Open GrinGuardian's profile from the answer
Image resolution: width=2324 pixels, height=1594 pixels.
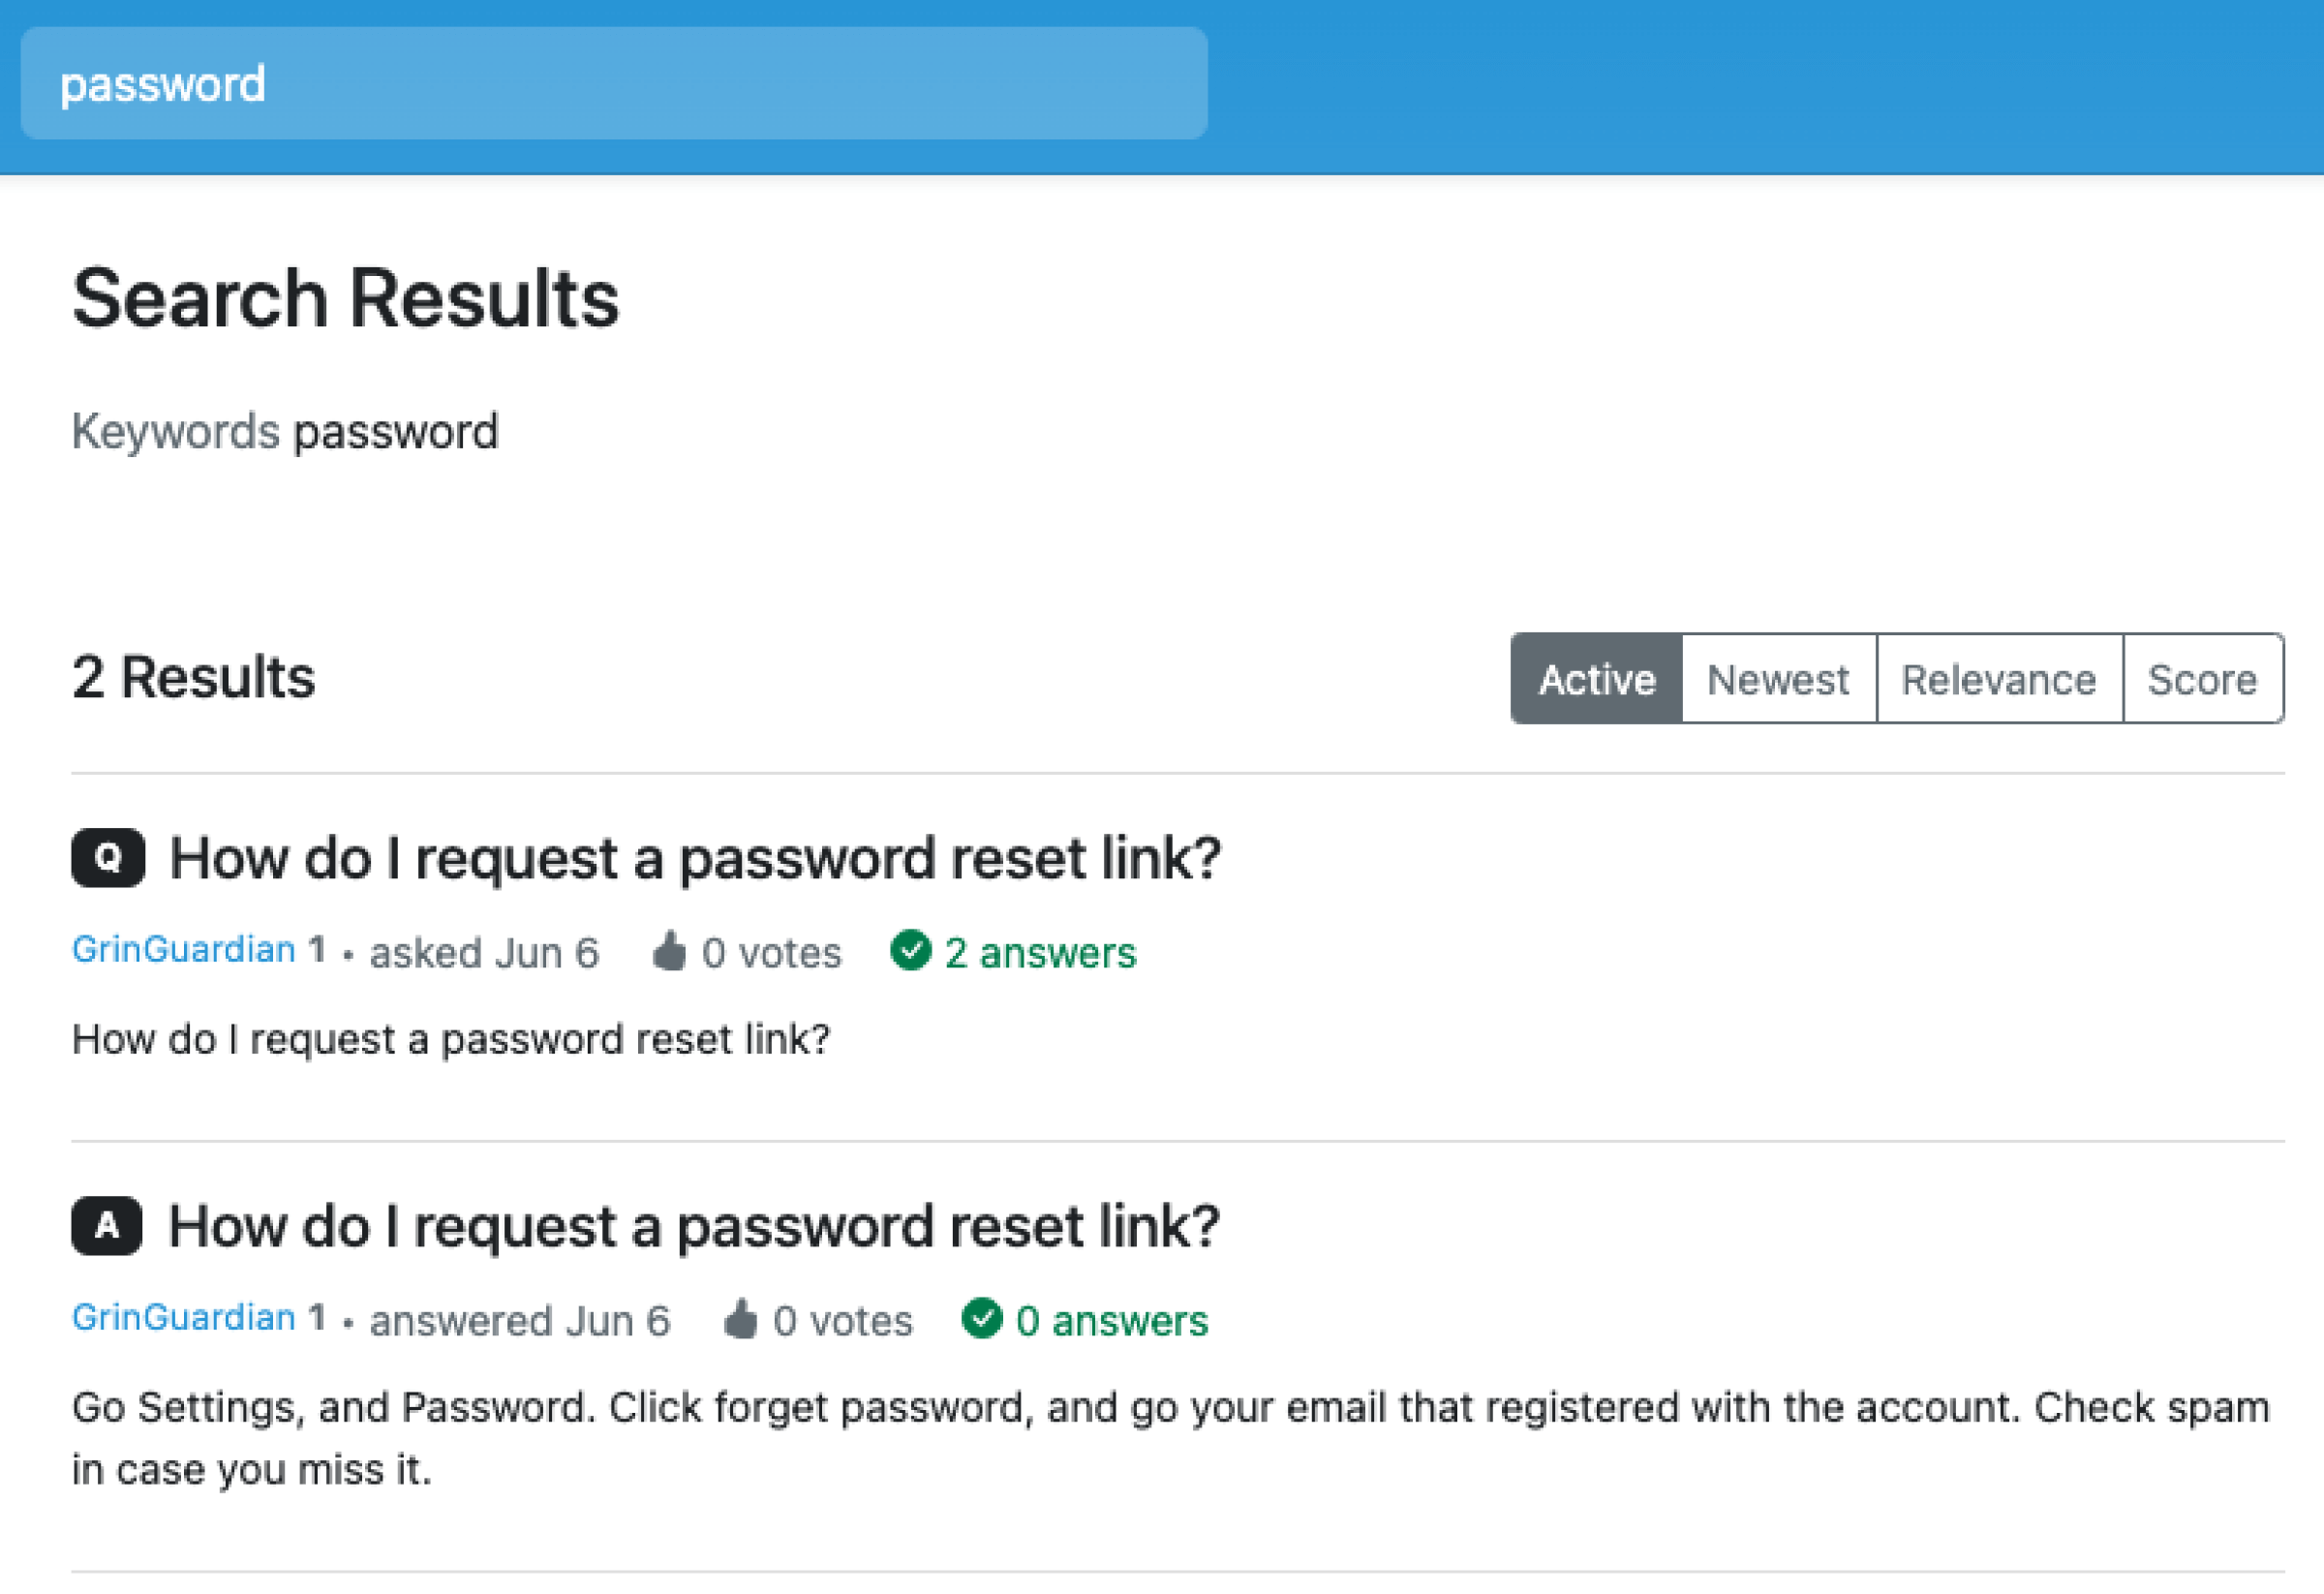[182, 1318]
